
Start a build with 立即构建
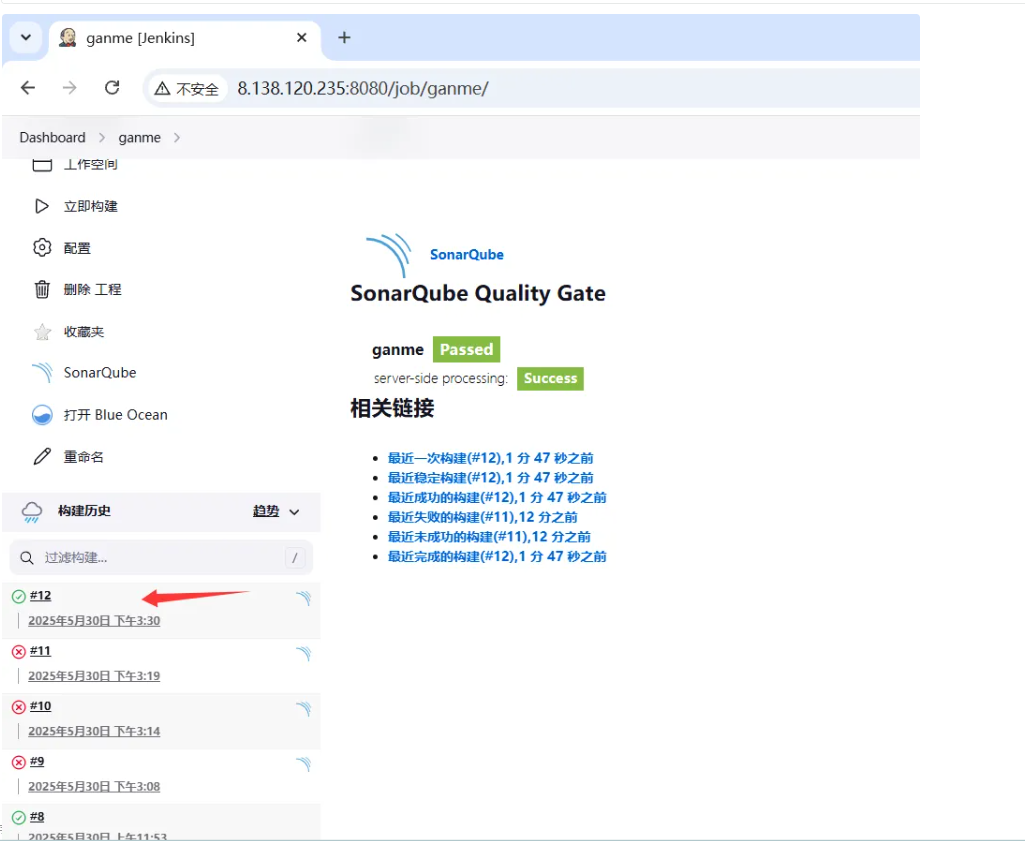(90, 206)
